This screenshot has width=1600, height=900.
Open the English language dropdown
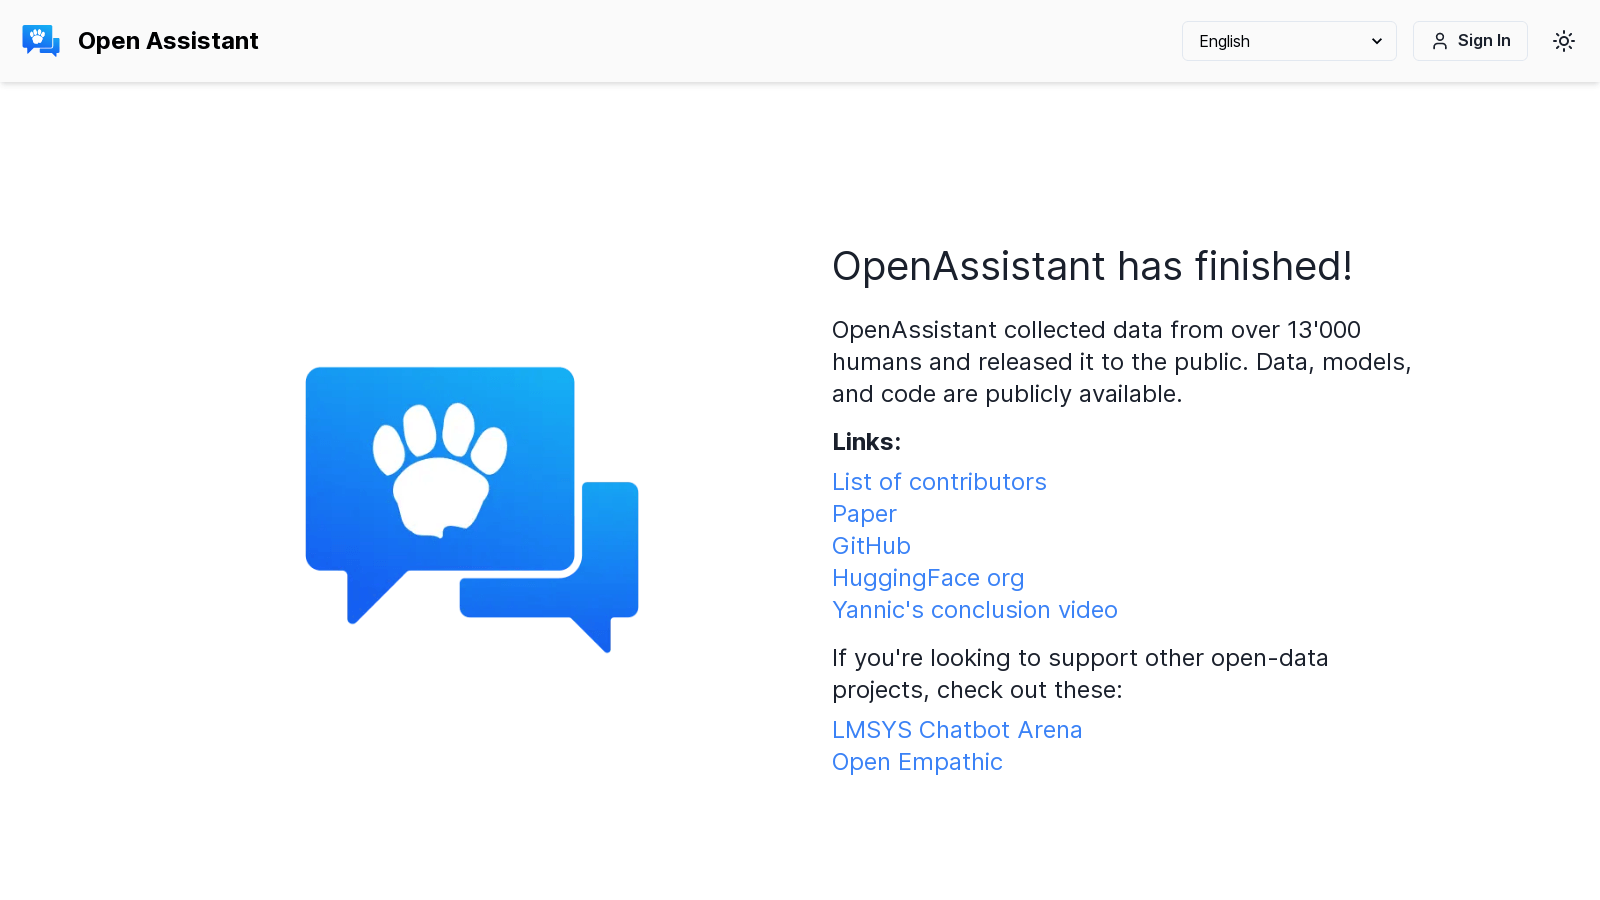tap(1289, 41)
